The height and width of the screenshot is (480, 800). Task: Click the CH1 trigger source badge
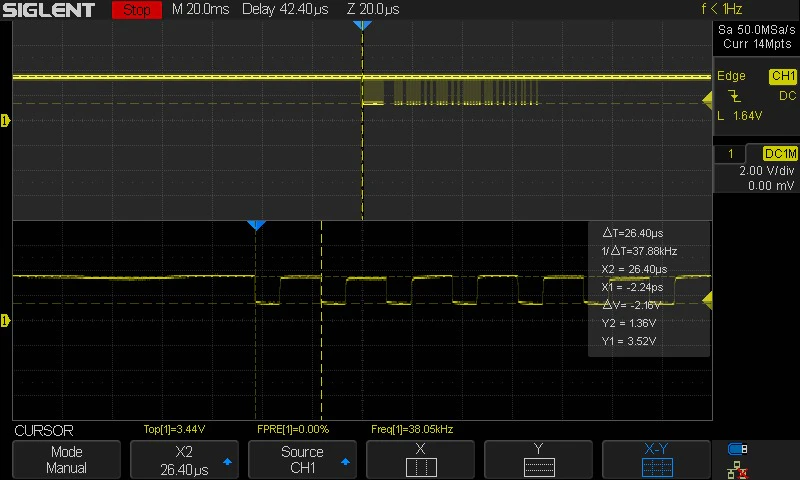click(x=783, y=76)
